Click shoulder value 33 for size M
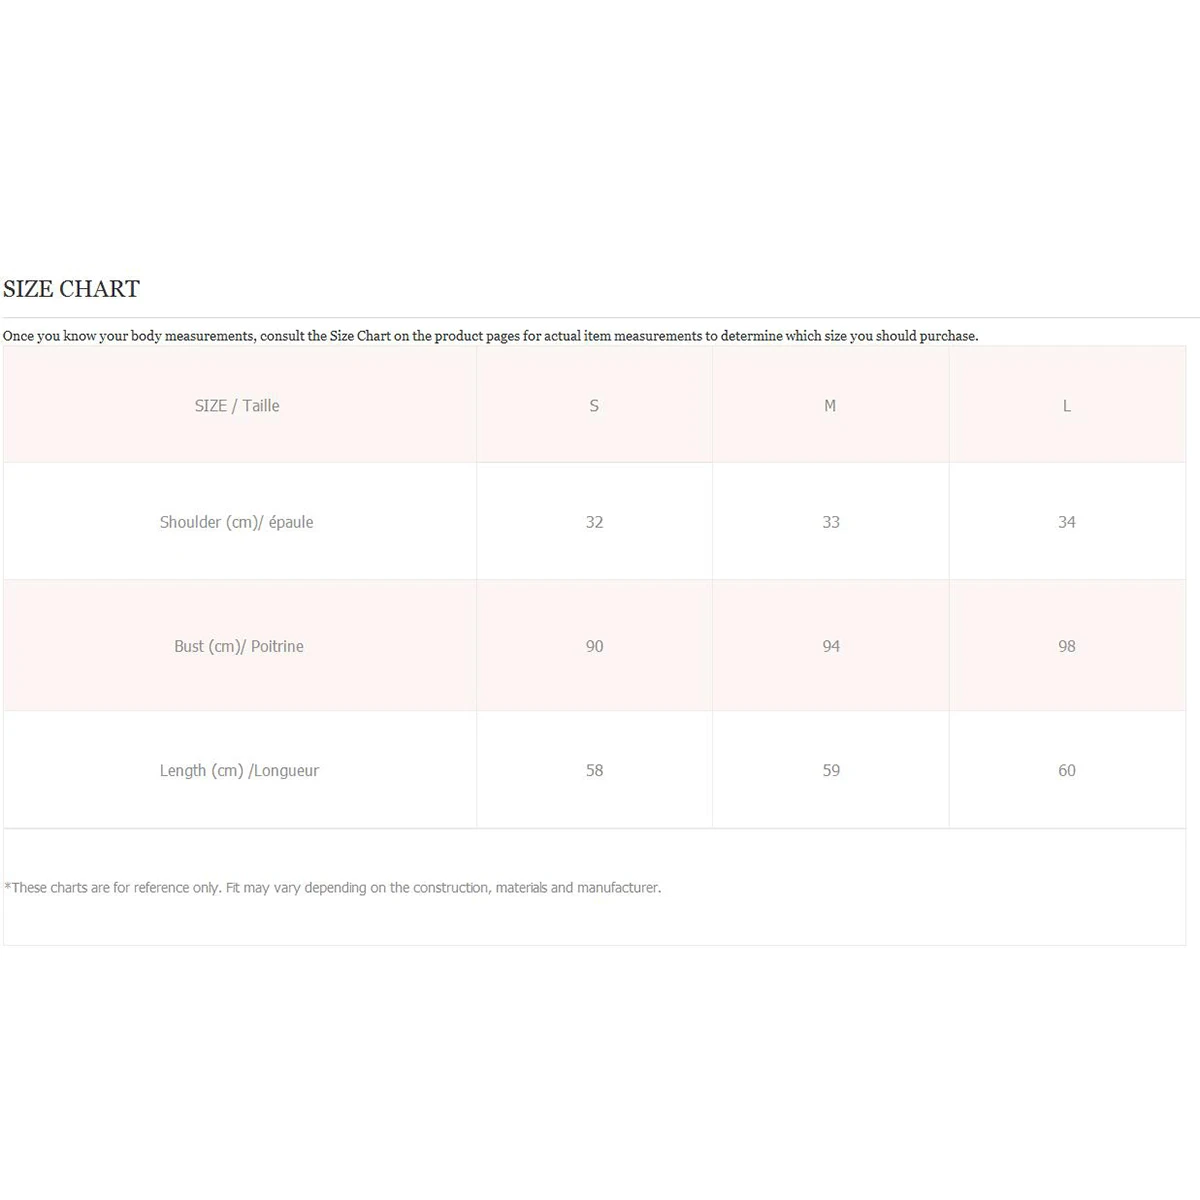Image resolution: width=1200 pixels, height=1200 pixels. click(831, 522)
